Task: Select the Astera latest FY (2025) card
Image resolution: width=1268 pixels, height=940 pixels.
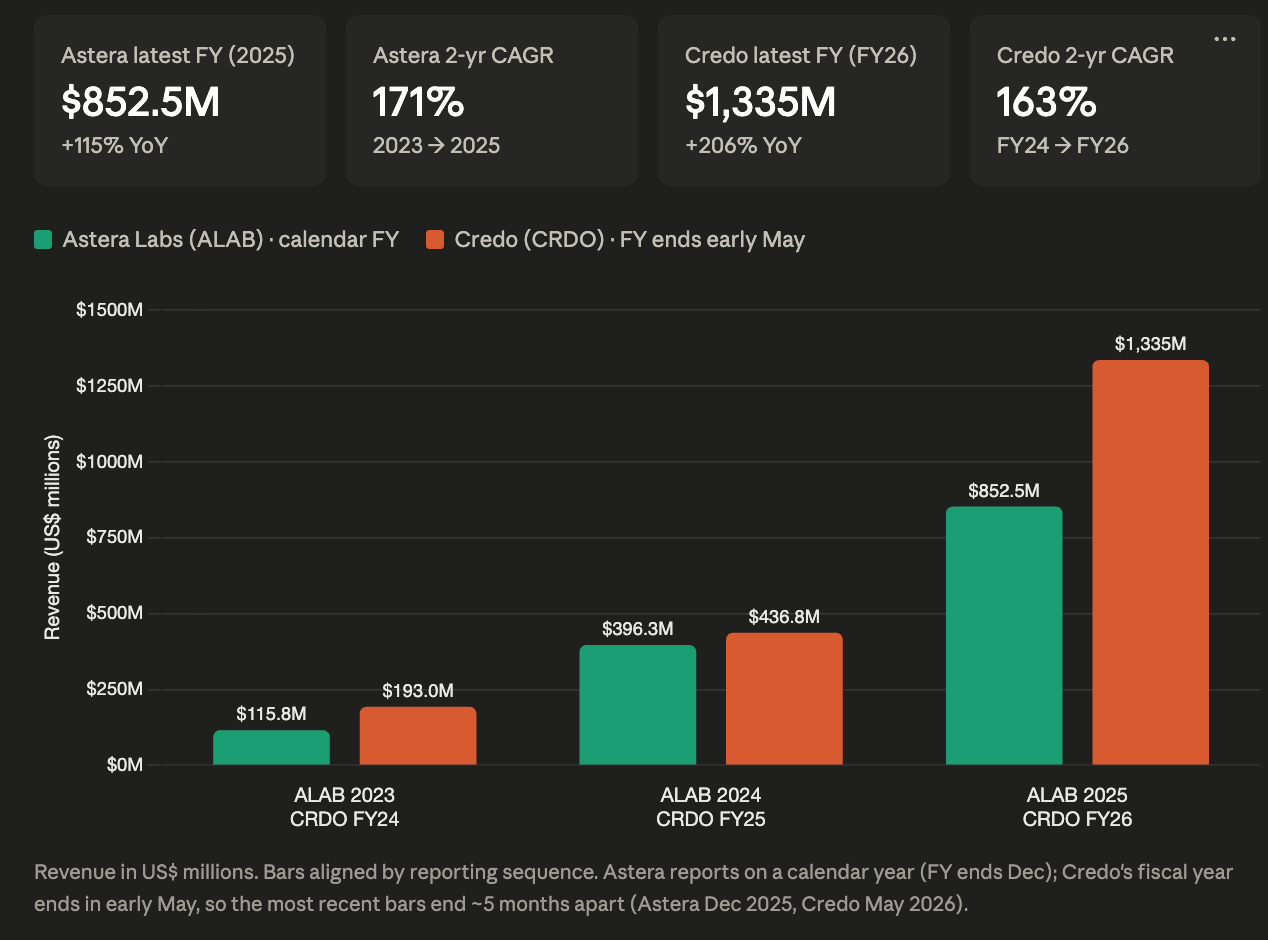Action: coord(180,100)
